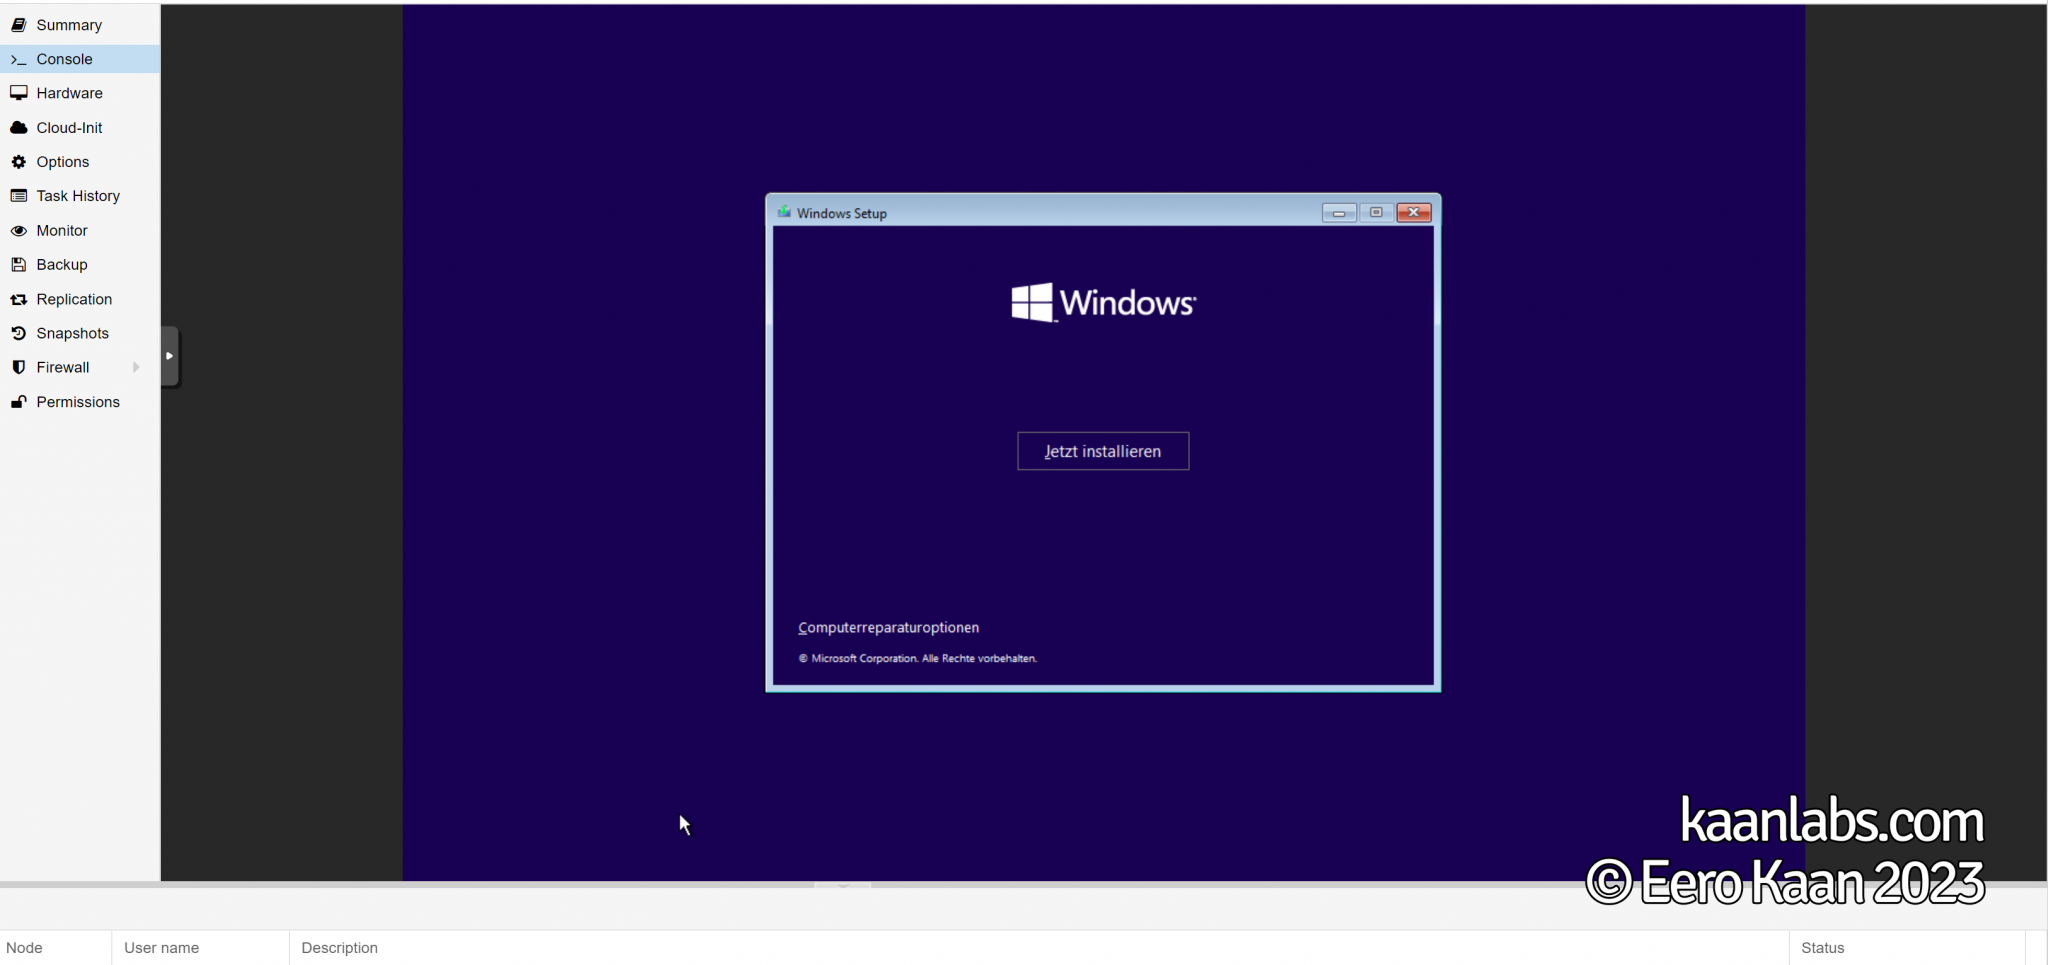The height and width of the screenshot is (965, 2048).
Task: Click the Options gear icon
Action: coord(18,162)
